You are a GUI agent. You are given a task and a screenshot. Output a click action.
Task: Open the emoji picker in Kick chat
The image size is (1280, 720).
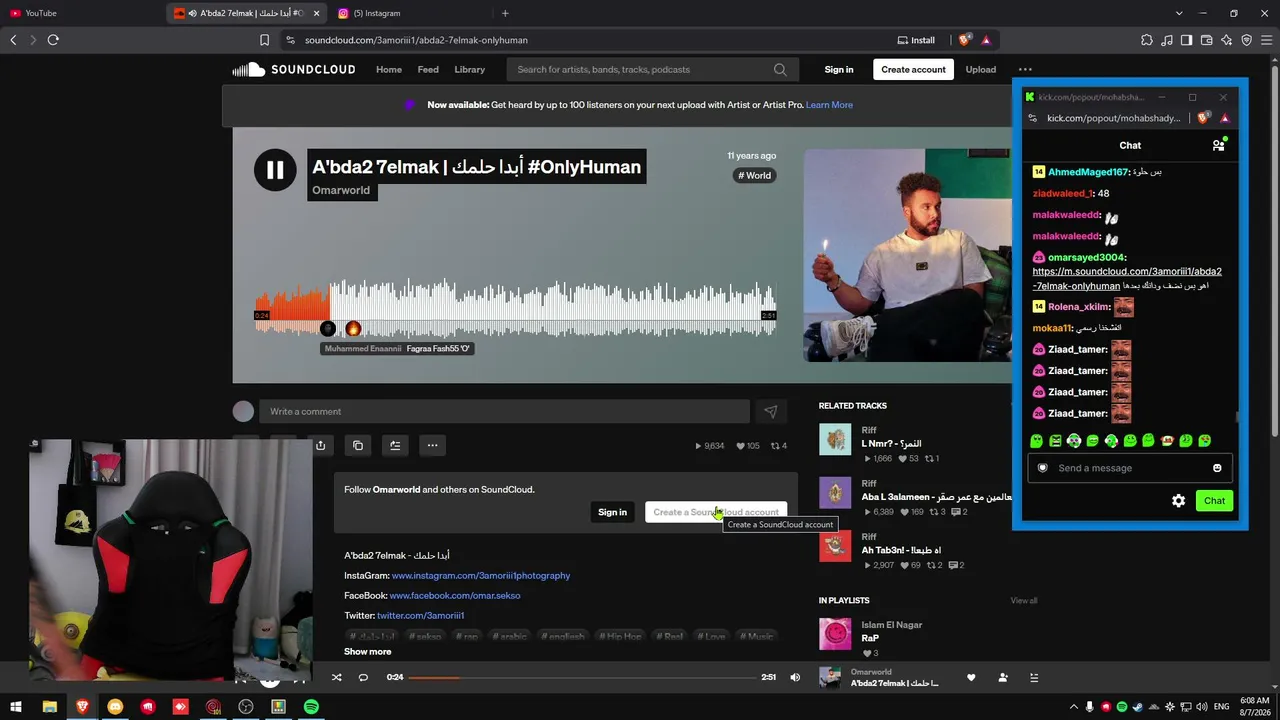(1217, 468)
